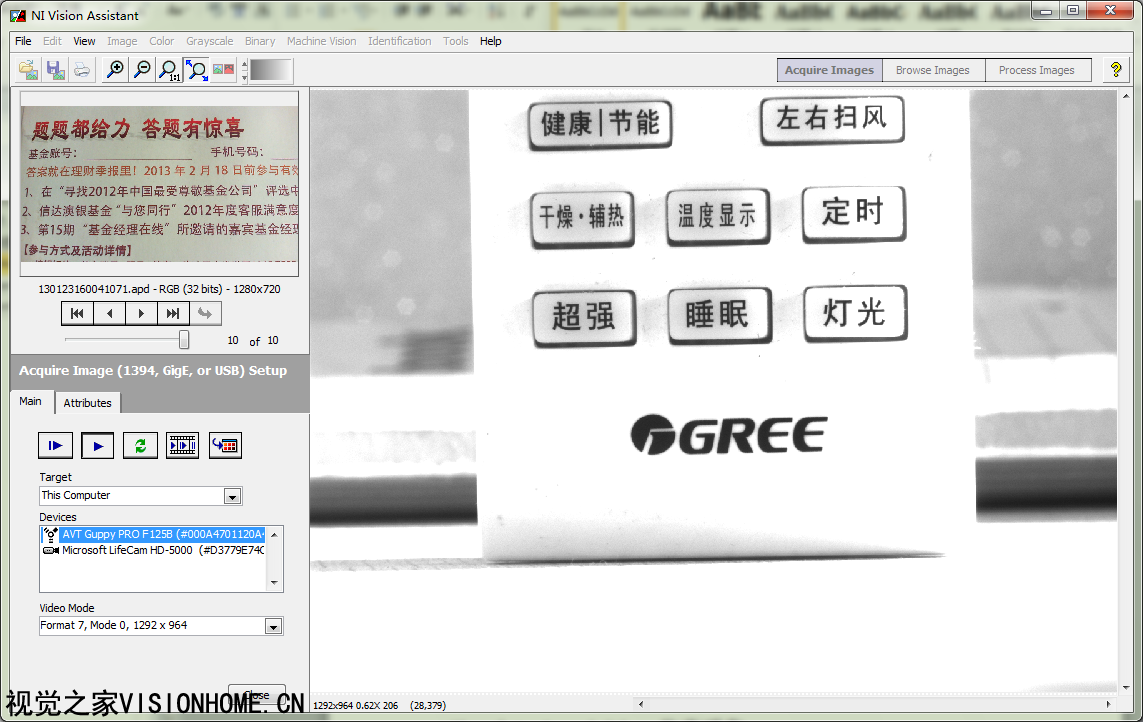Open the View menu
Screen dimensions: 1143x722
pyautogui.click(x=84, y=41)
